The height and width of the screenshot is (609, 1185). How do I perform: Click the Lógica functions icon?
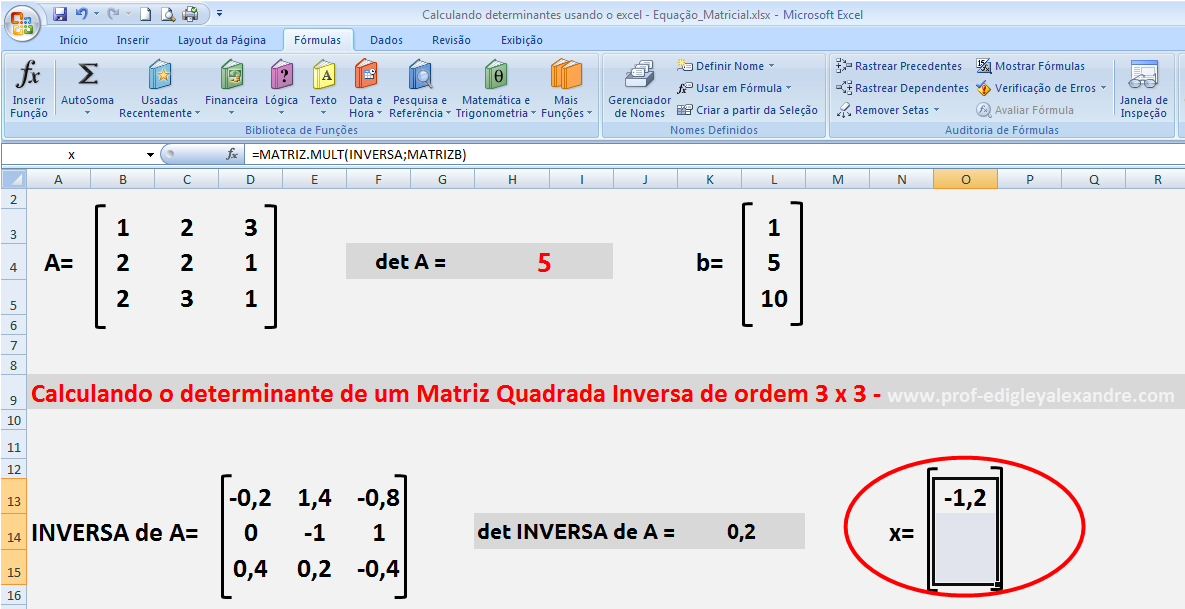281,88
